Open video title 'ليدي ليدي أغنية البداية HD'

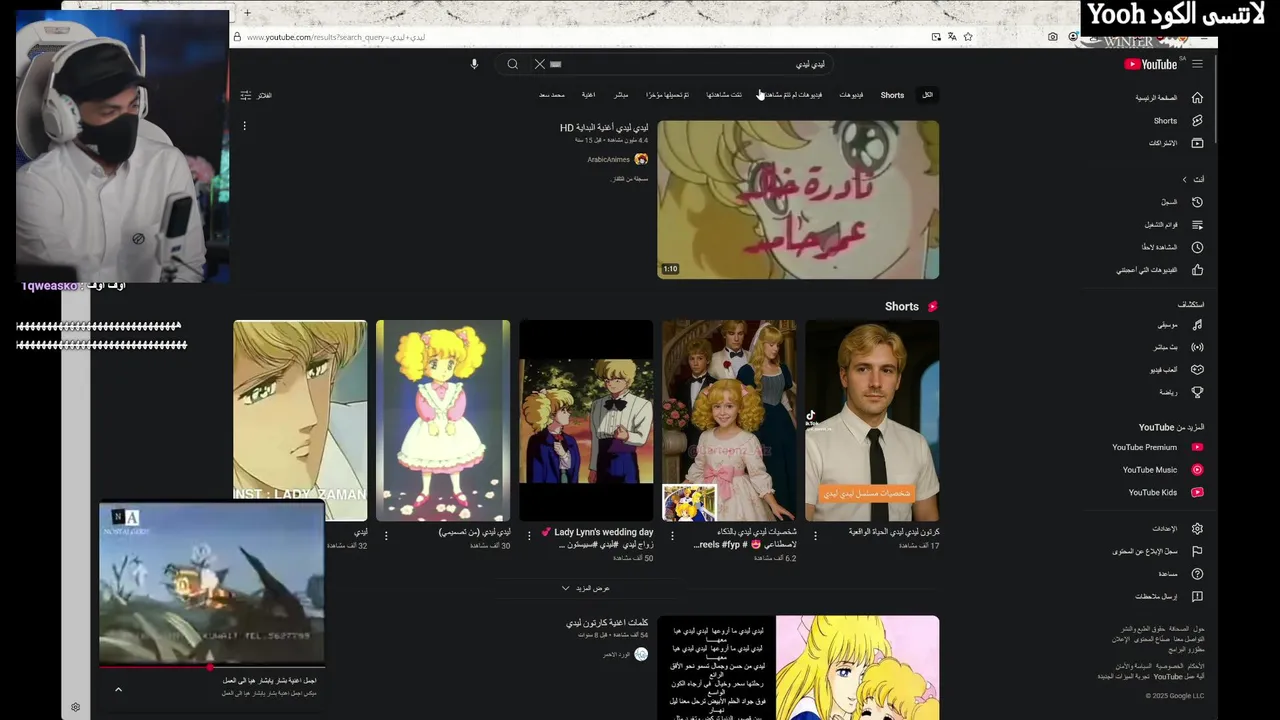point(604,128)
